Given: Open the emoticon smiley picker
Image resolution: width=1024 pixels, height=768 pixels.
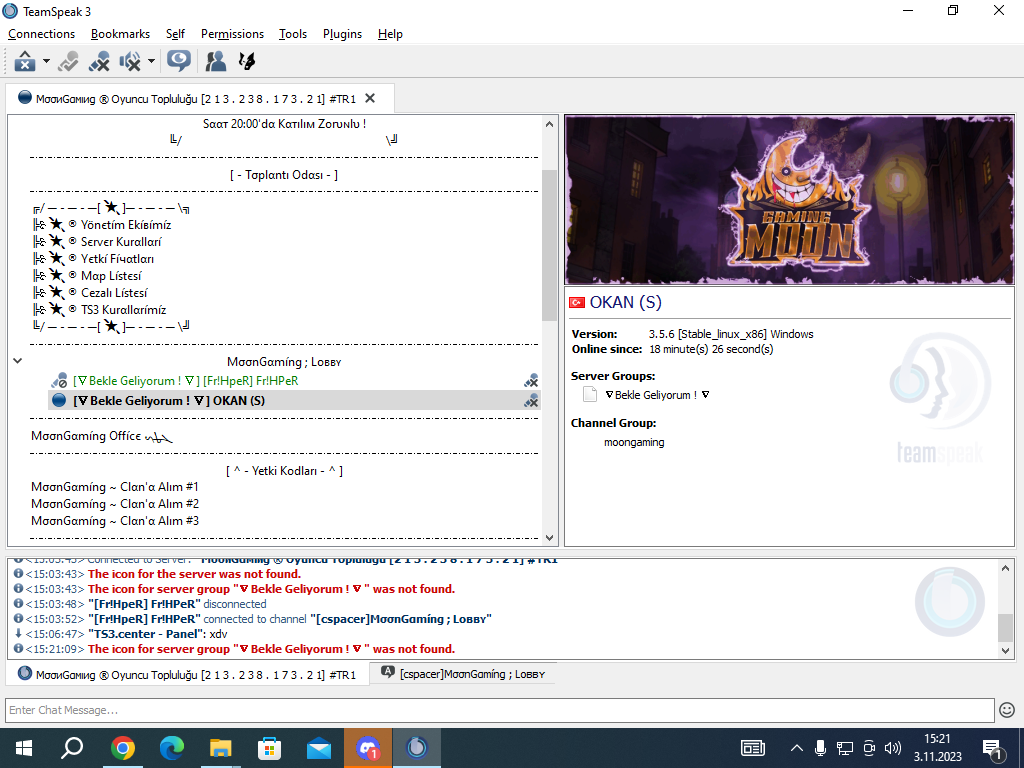Looking at the screenshot, I should coord(1007,709).
